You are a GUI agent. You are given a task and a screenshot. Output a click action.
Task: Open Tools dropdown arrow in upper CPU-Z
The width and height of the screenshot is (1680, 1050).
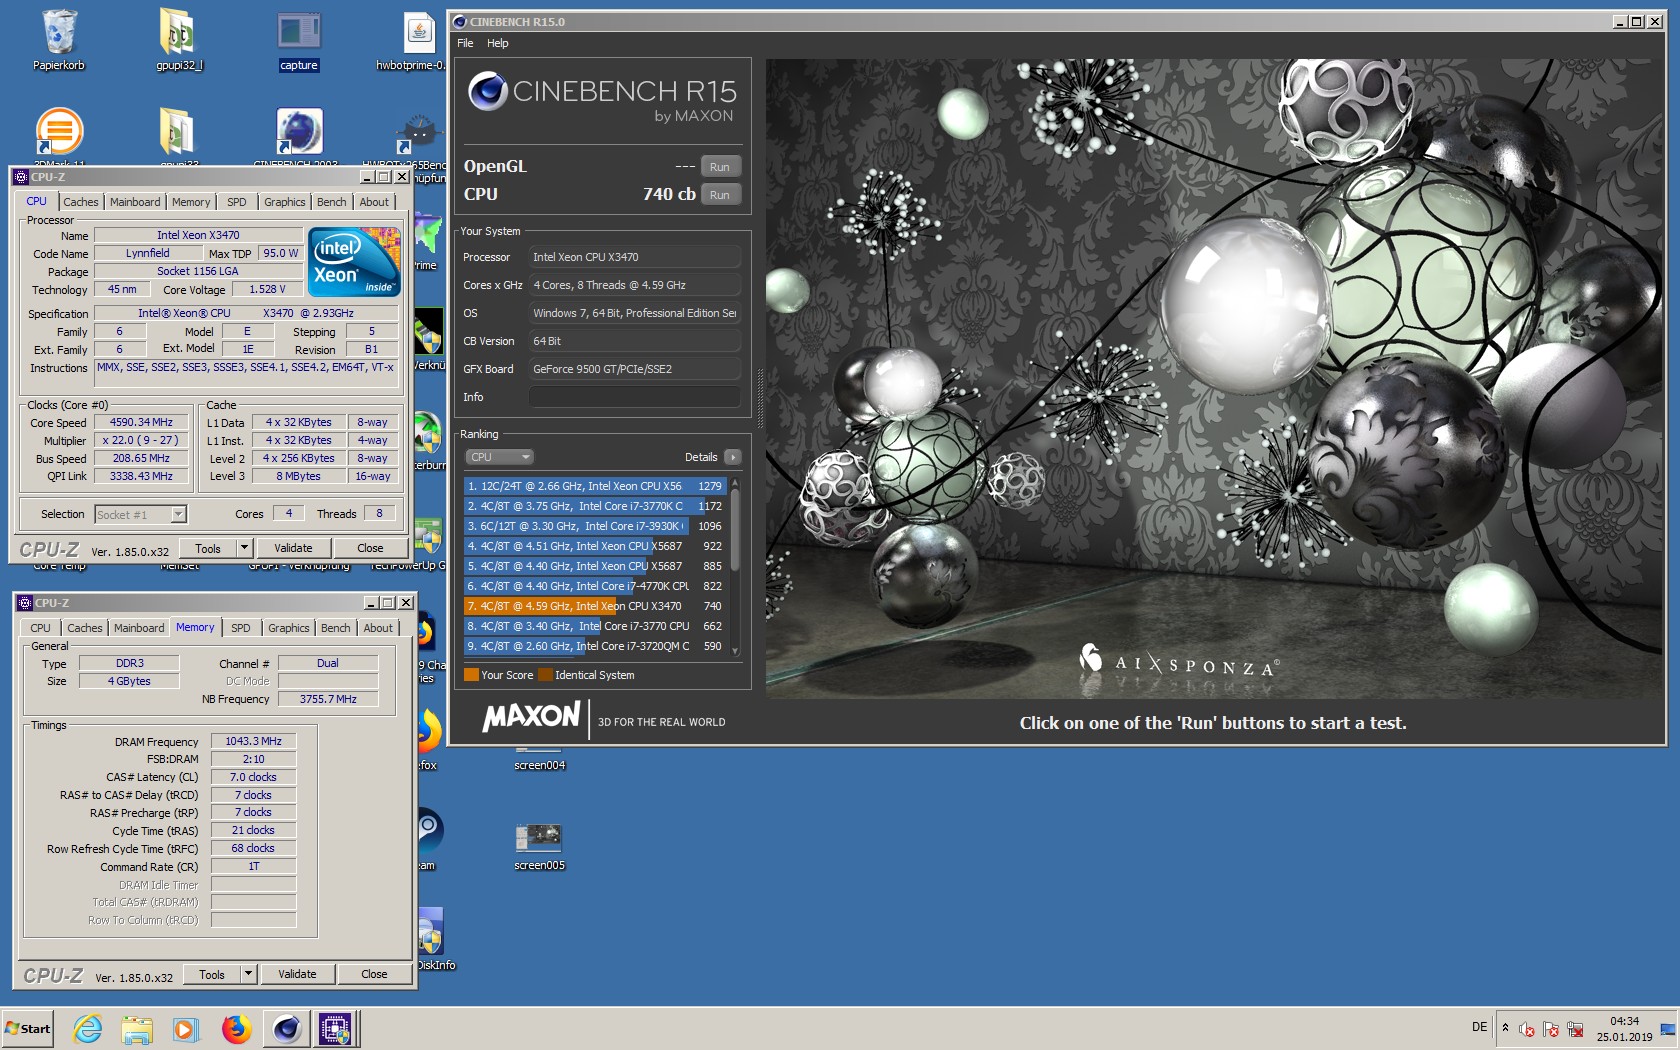[x=244, y=548]
